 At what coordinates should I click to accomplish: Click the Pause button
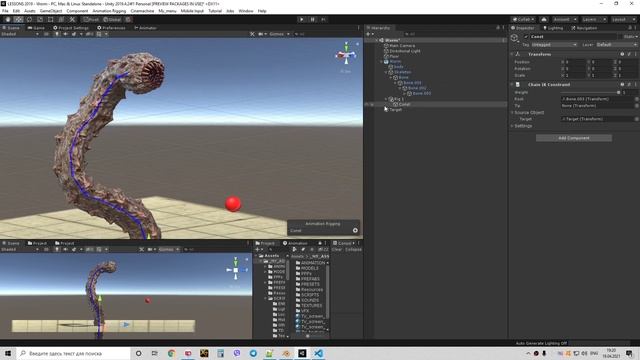click(x=313, y=20)
